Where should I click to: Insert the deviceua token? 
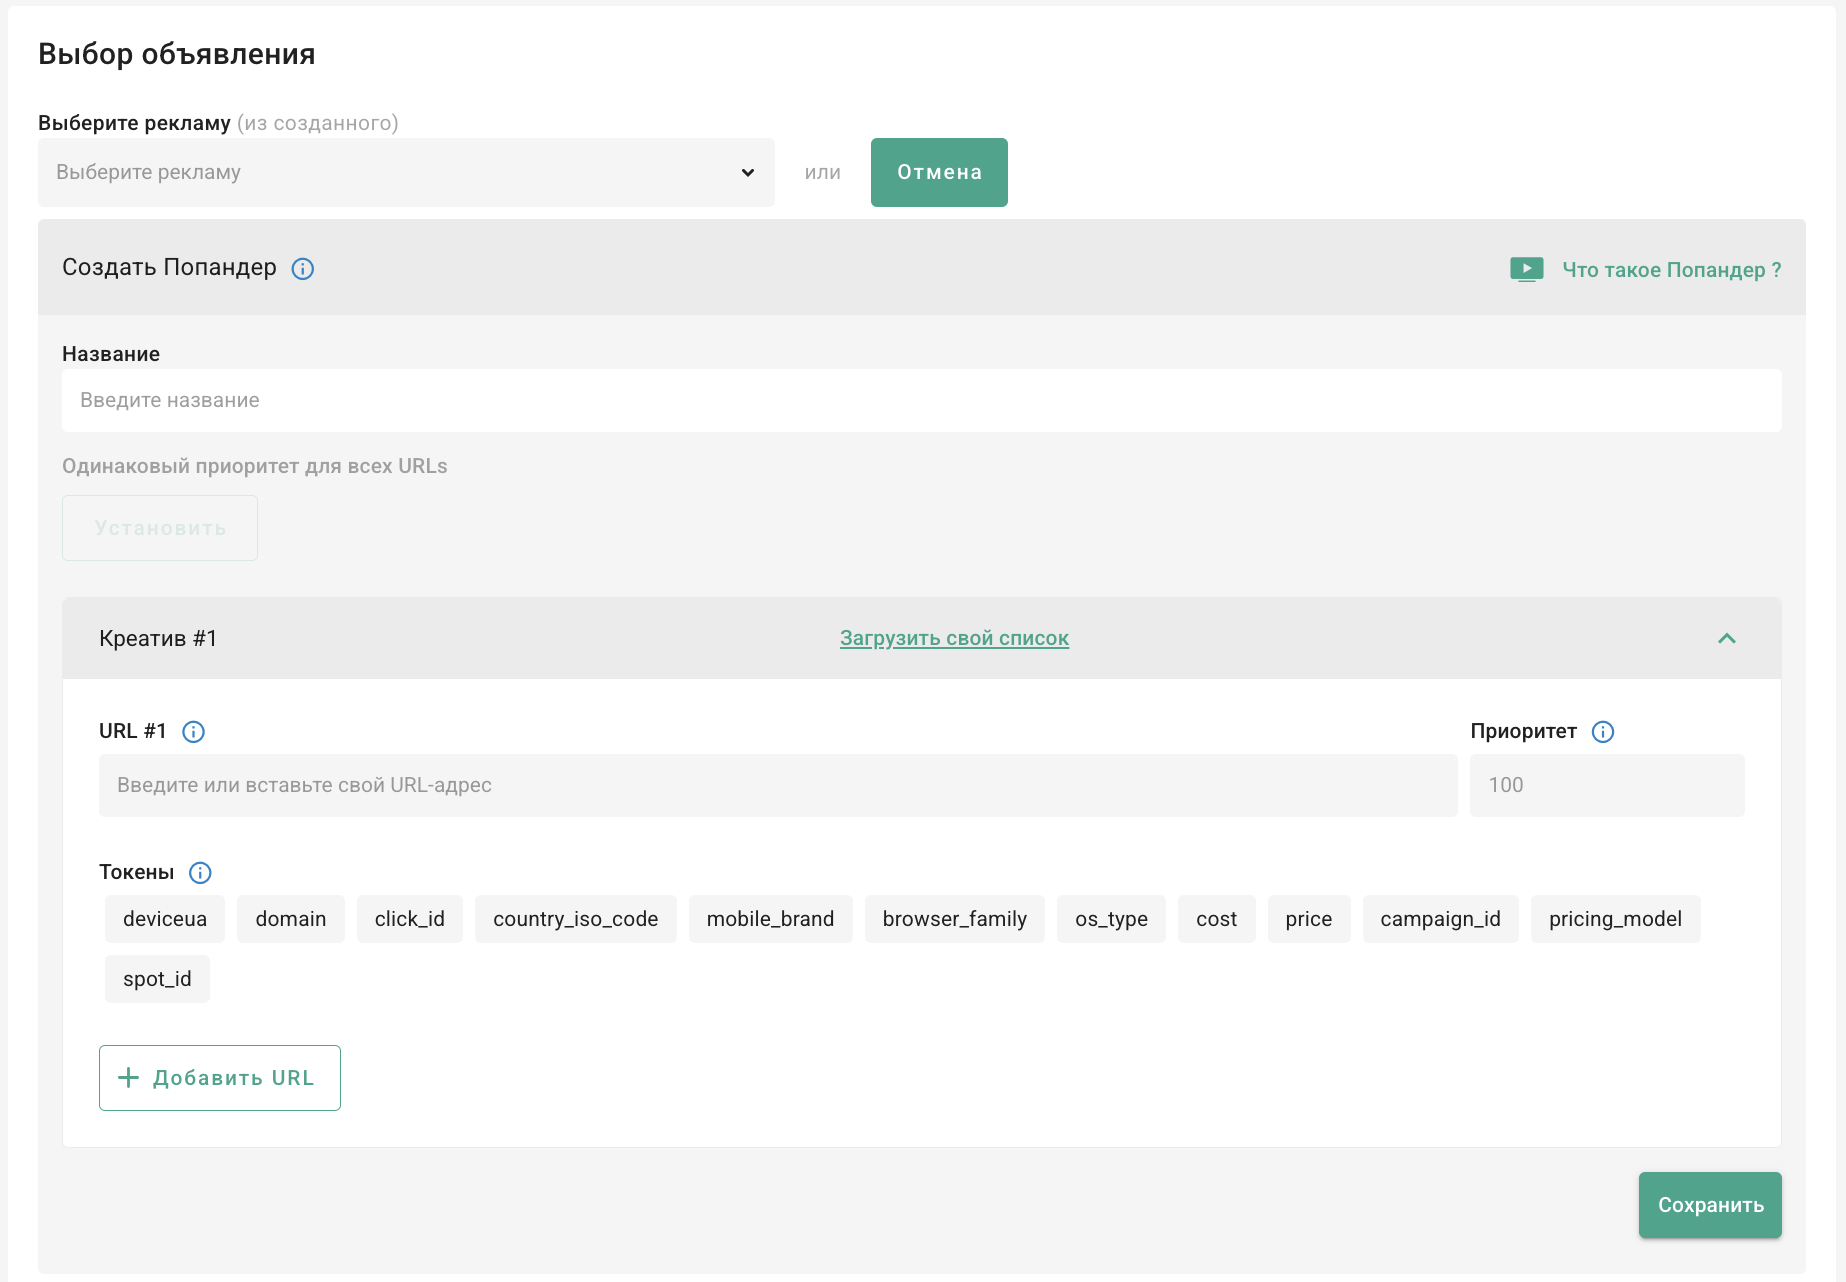click(x=165, y=919)
